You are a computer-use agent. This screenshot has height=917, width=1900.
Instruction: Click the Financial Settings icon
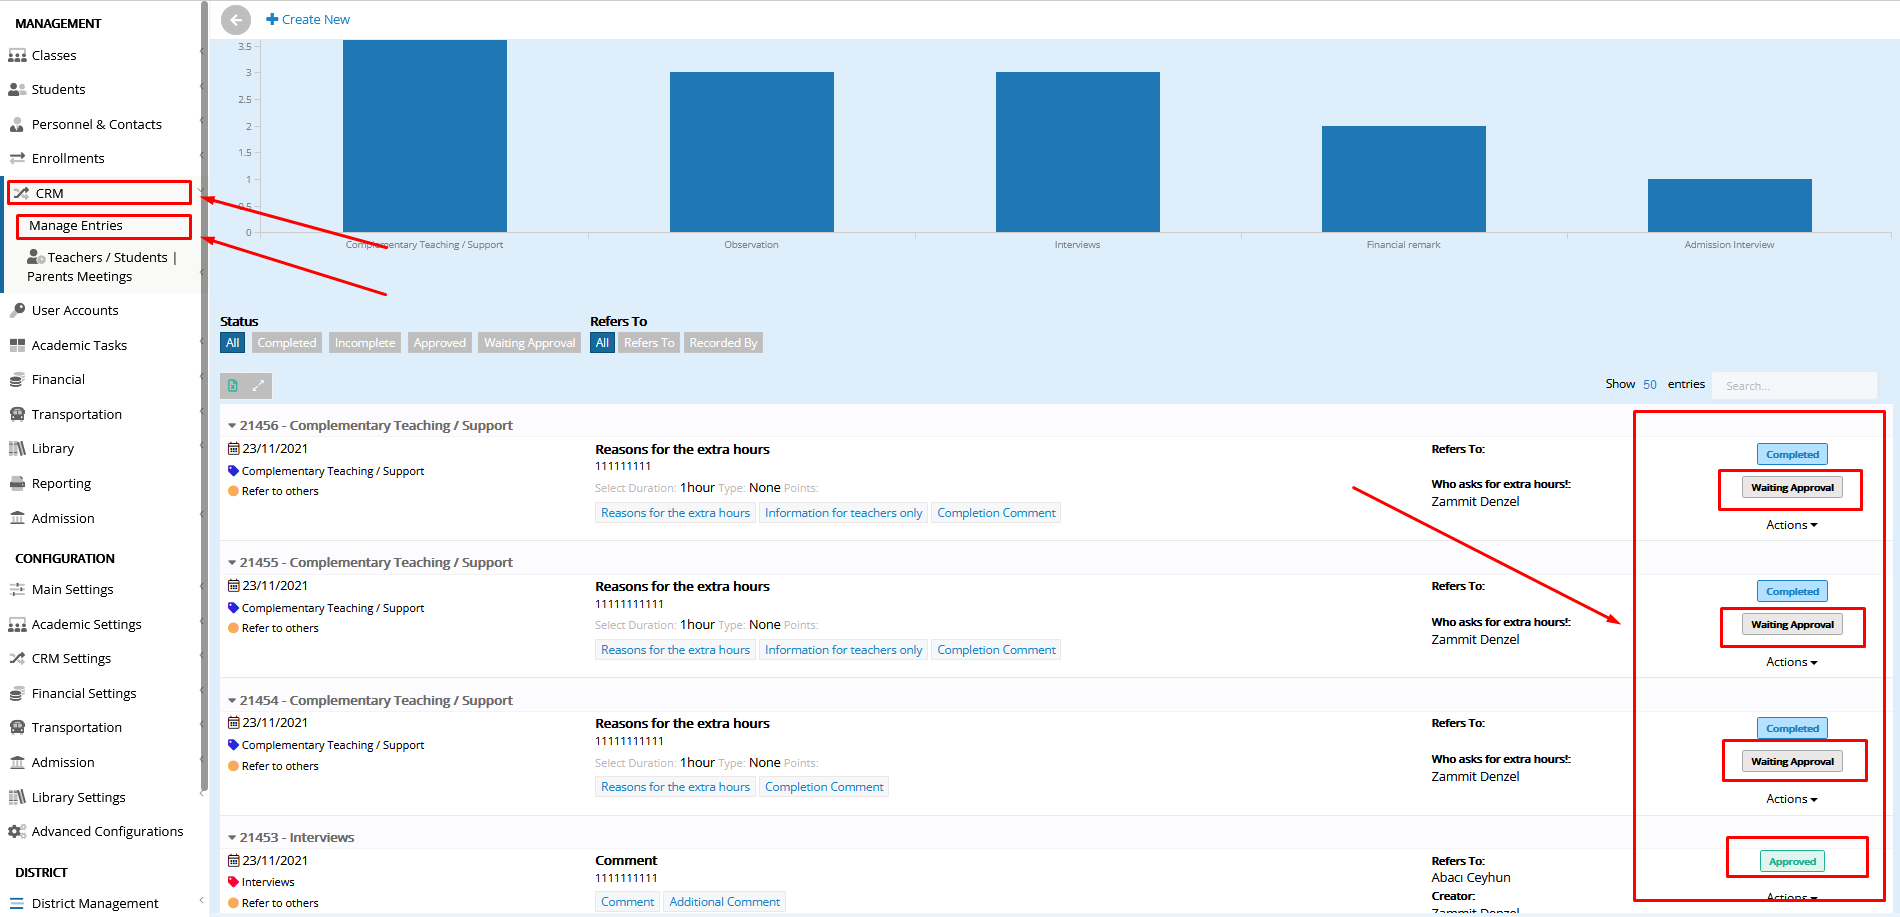click(x=17, y=694)
